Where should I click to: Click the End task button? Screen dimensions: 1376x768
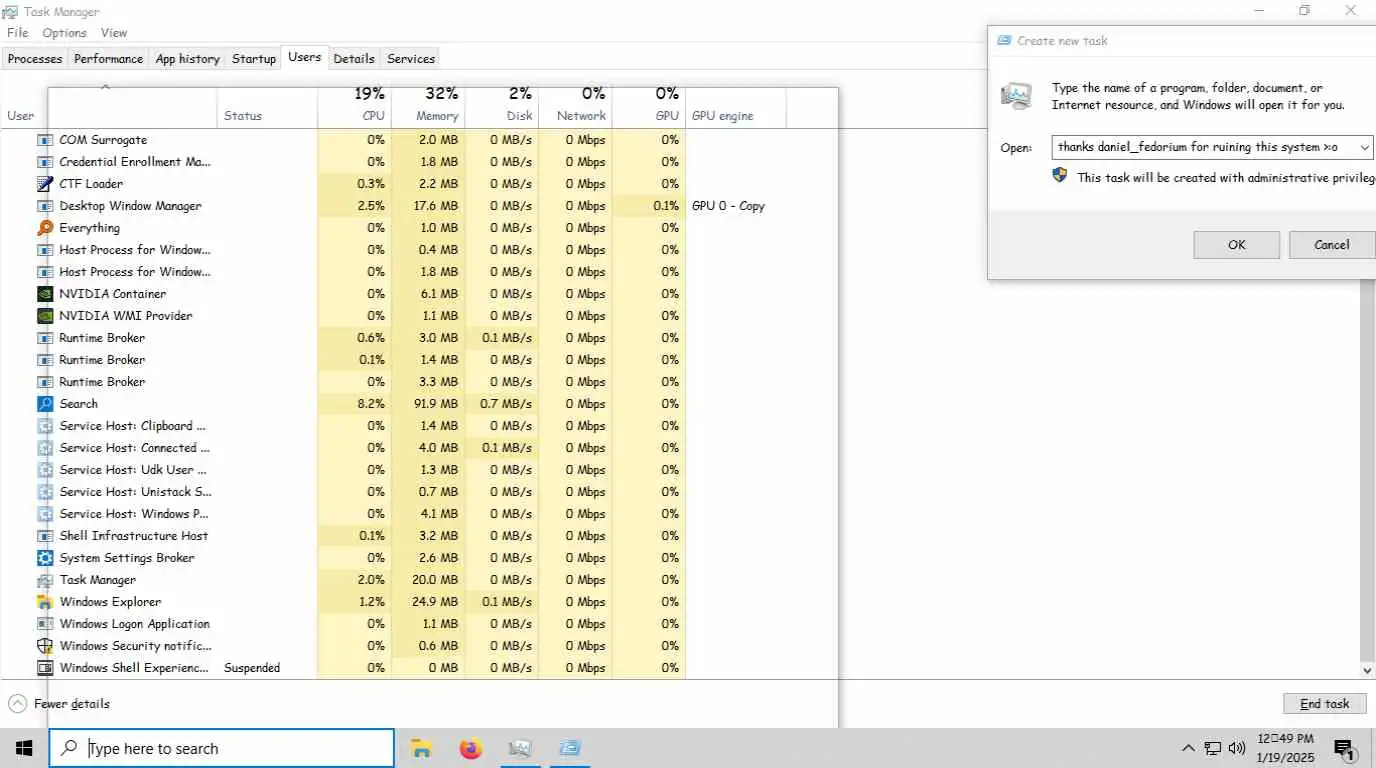(1324, 704)
